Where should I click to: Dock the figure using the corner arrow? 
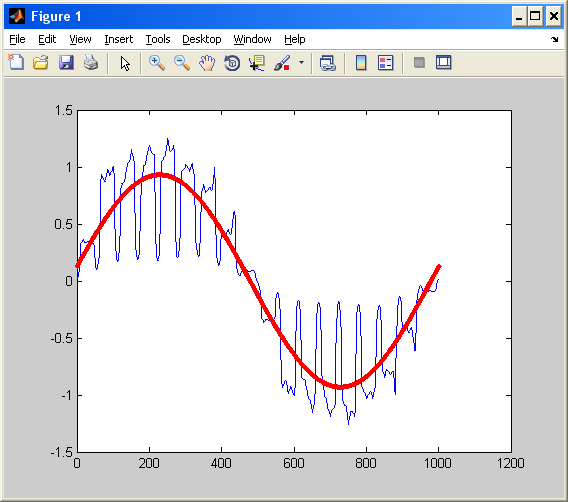click(555, 39)
